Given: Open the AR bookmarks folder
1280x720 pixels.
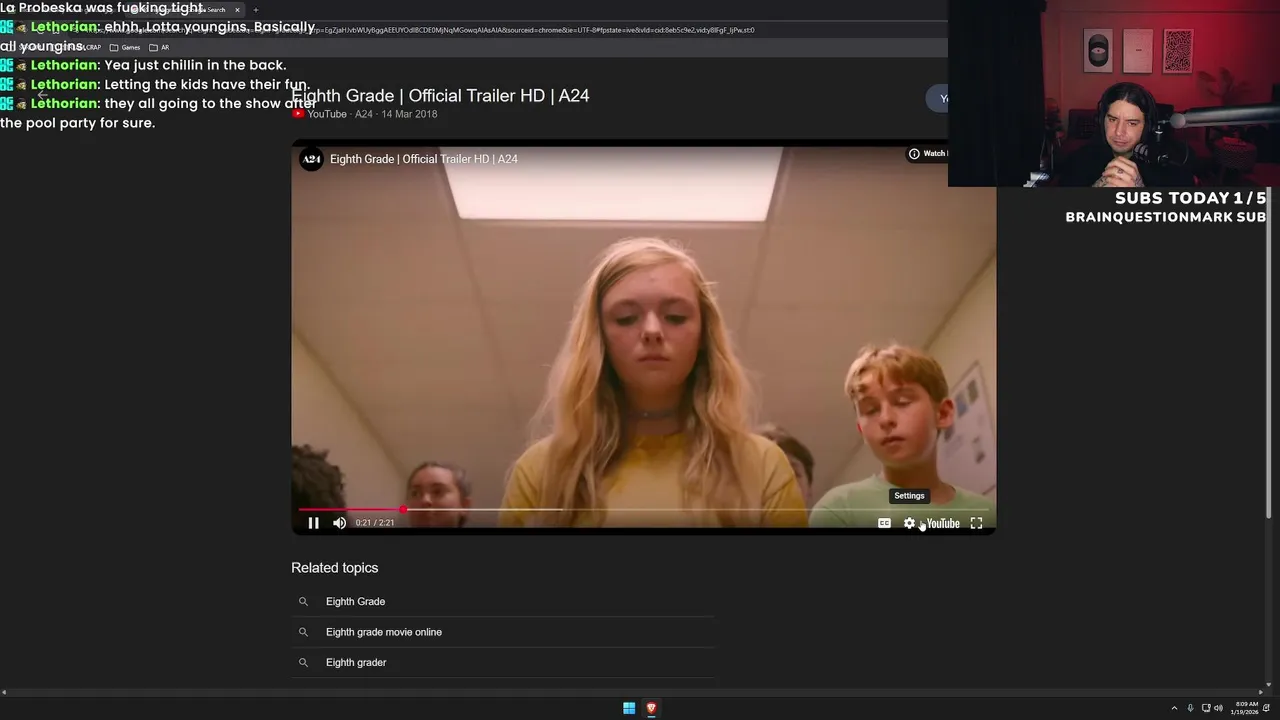Looking at the screenshot, I should (x=159, y=47).
